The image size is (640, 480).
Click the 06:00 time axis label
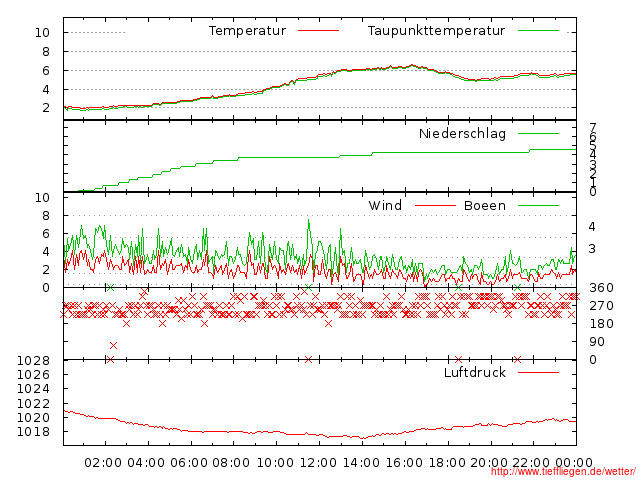tap(189, 463)
